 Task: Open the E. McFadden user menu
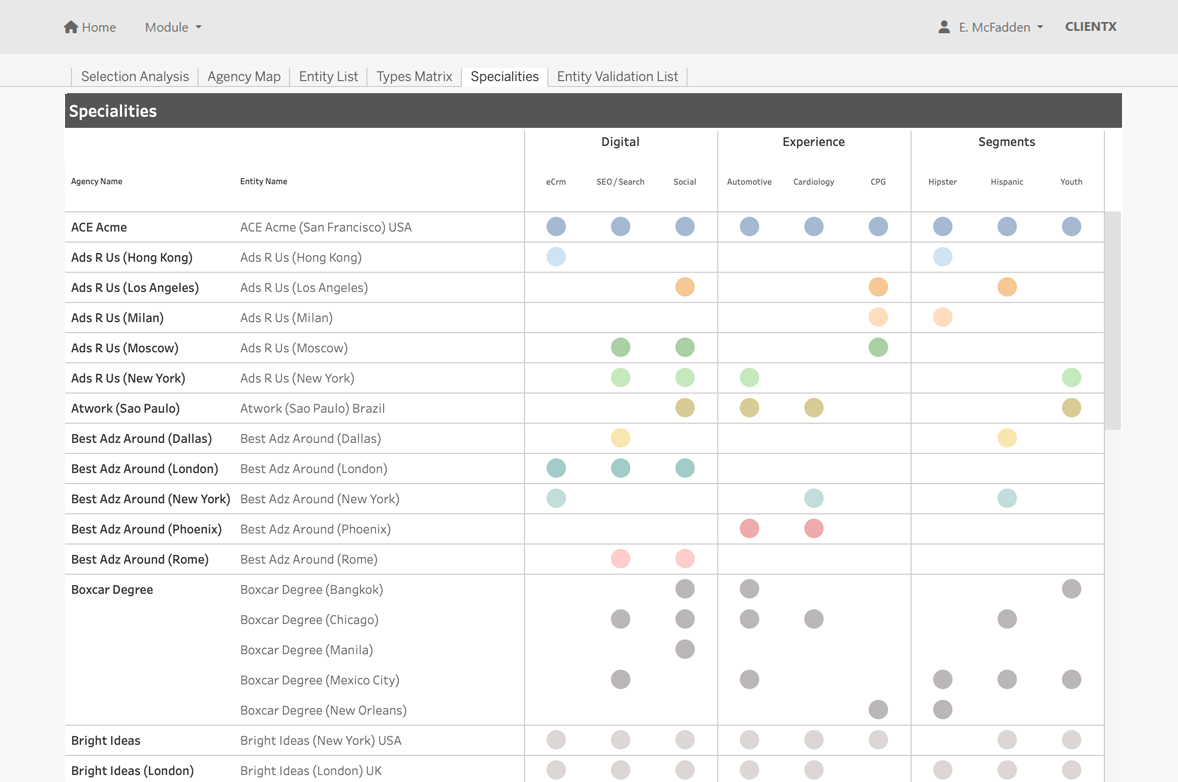point(1001,27)
